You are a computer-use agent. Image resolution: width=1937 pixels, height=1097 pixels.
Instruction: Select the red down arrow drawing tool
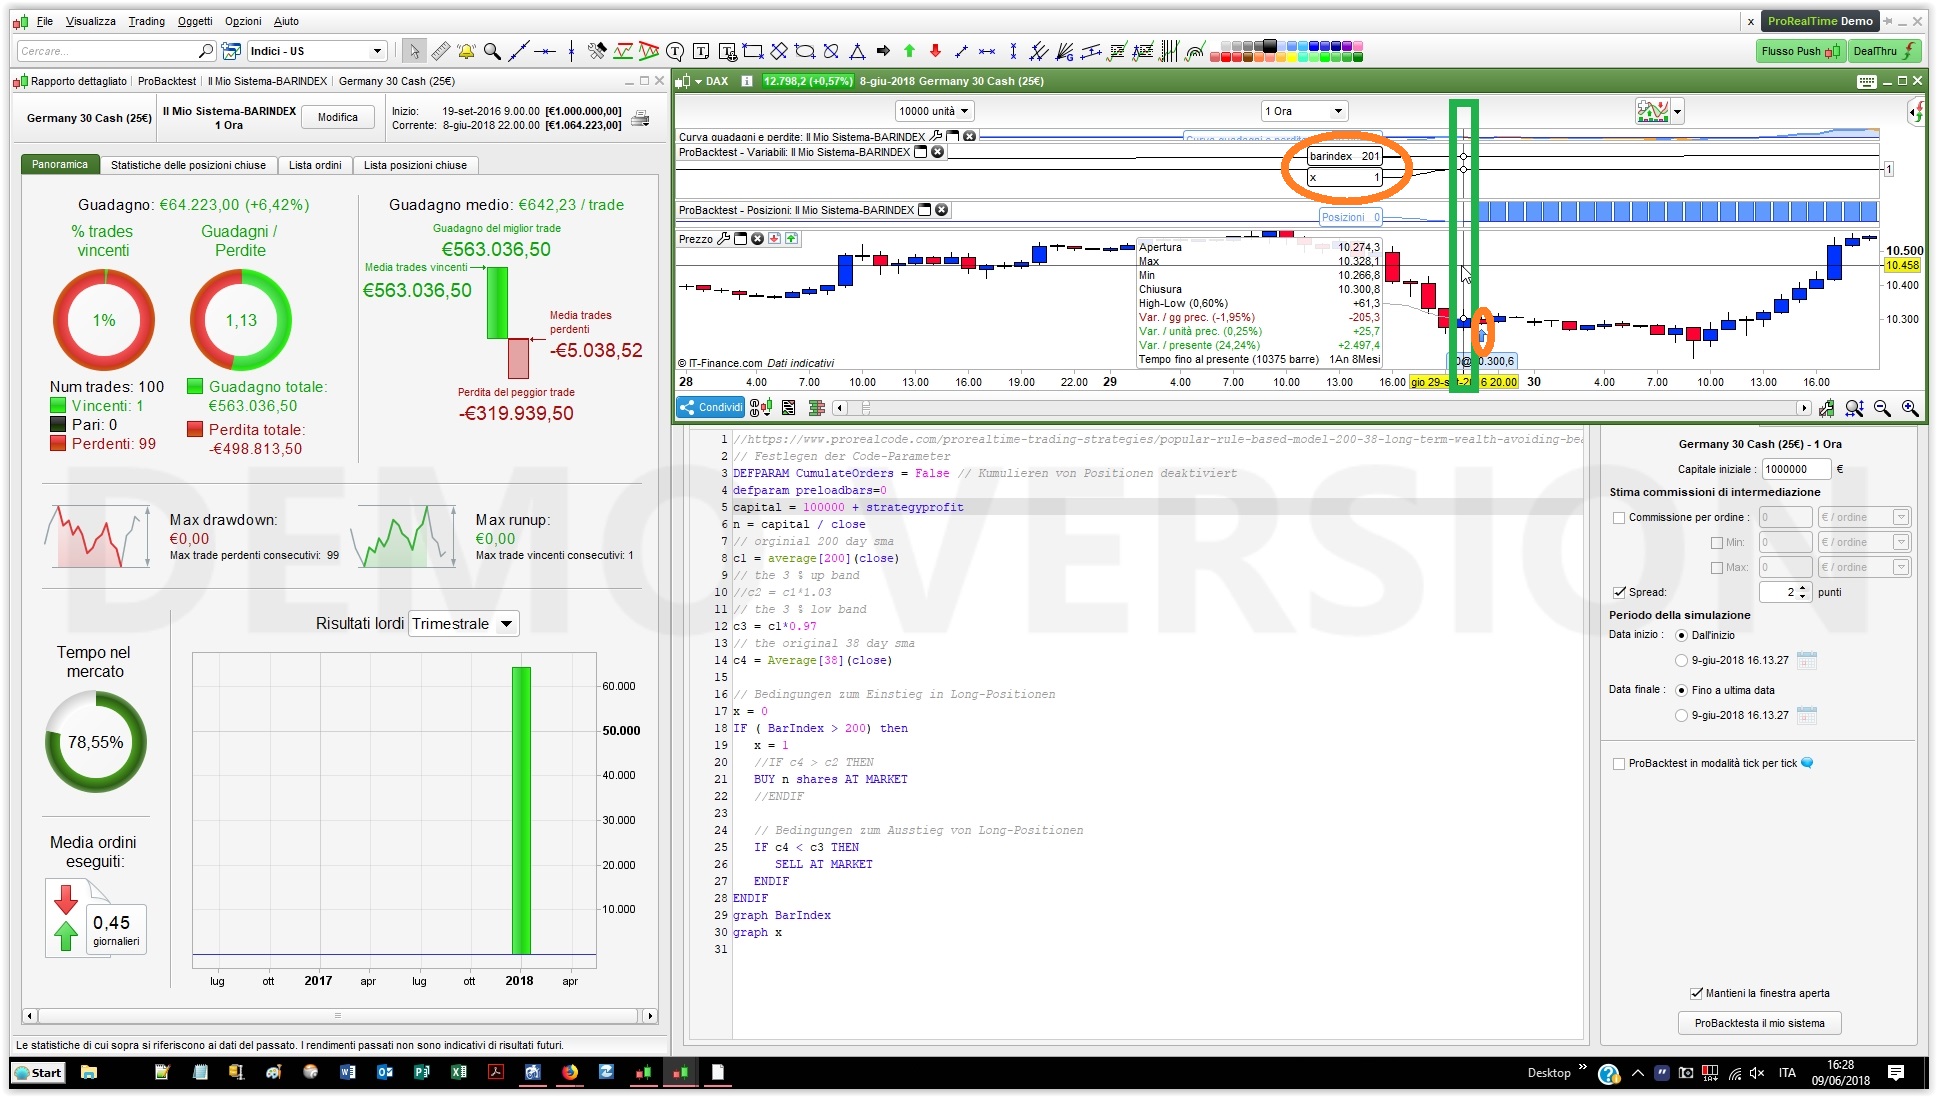pos(935,51)
